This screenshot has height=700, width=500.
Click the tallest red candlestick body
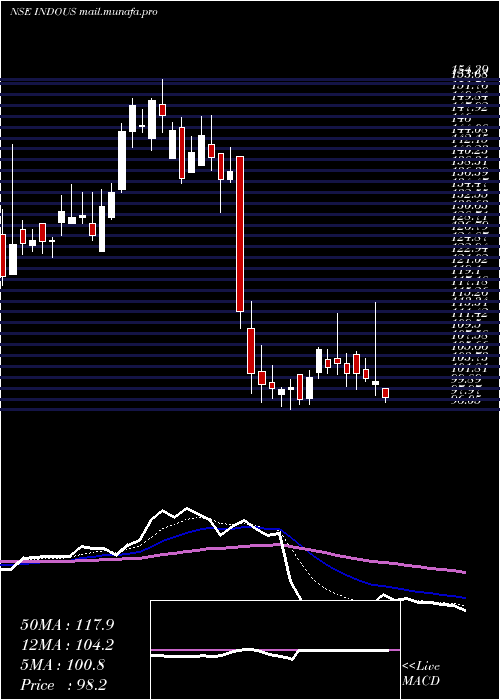click(240, 234)
